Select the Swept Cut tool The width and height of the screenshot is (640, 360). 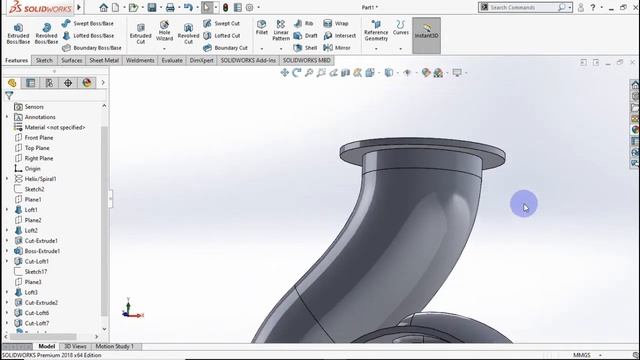coord(222,23)
